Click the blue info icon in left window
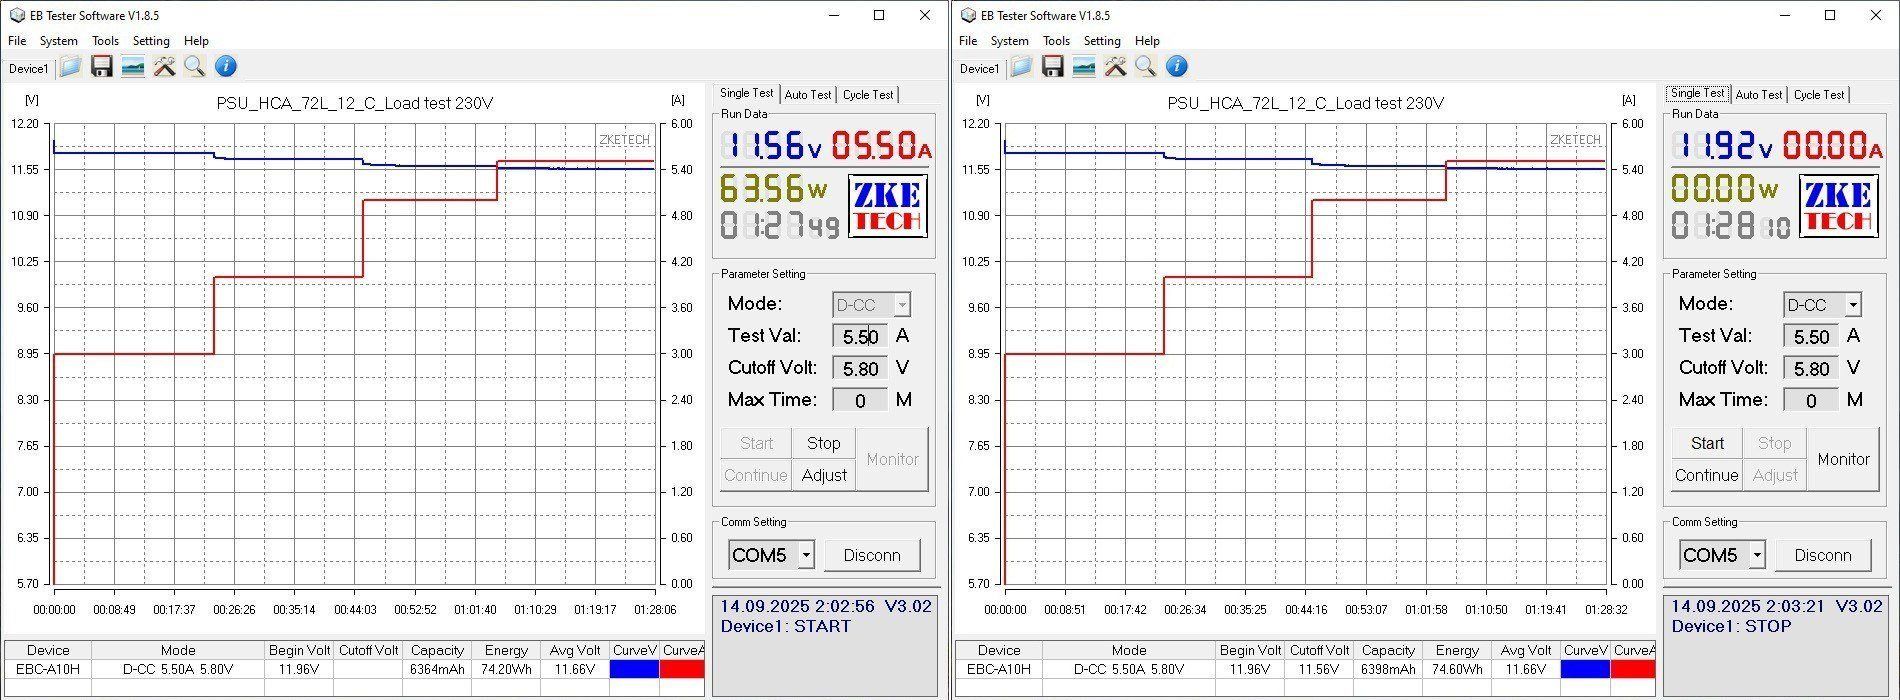Screen dimensions: 1900x700 pyautogui.click(x=226, y=67)
